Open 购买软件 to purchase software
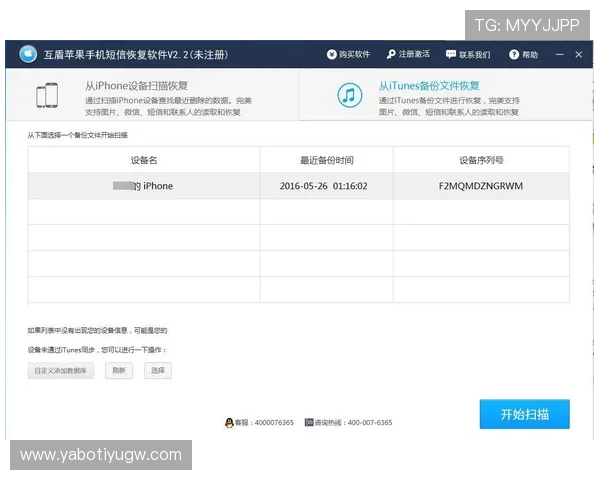The width and height of the screenshot is (600, 480). 348,54
